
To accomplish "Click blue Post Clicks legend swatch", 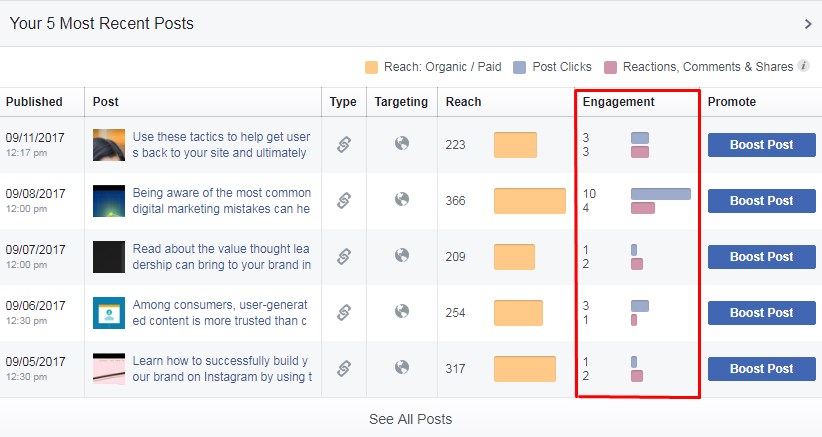I will pos(520,67).
